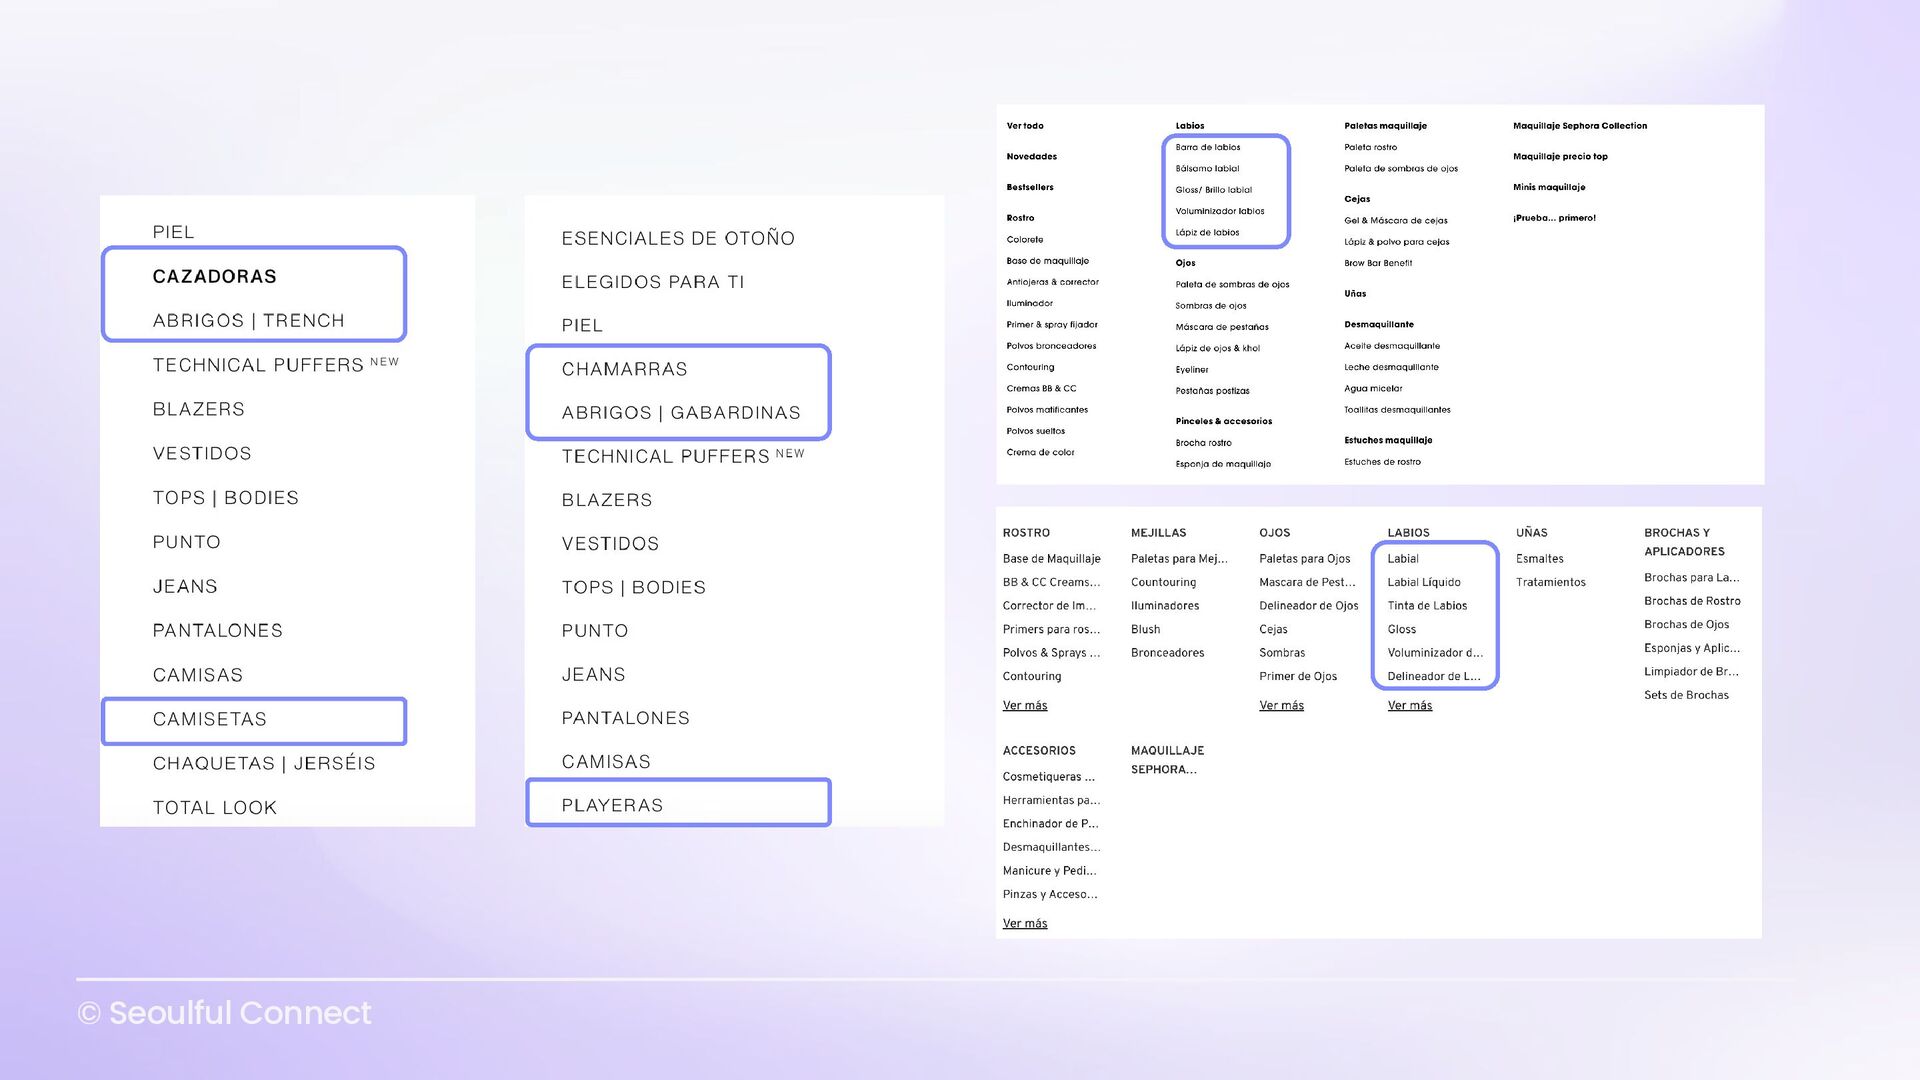Click Tinta de Labios link

point(1426,606)
